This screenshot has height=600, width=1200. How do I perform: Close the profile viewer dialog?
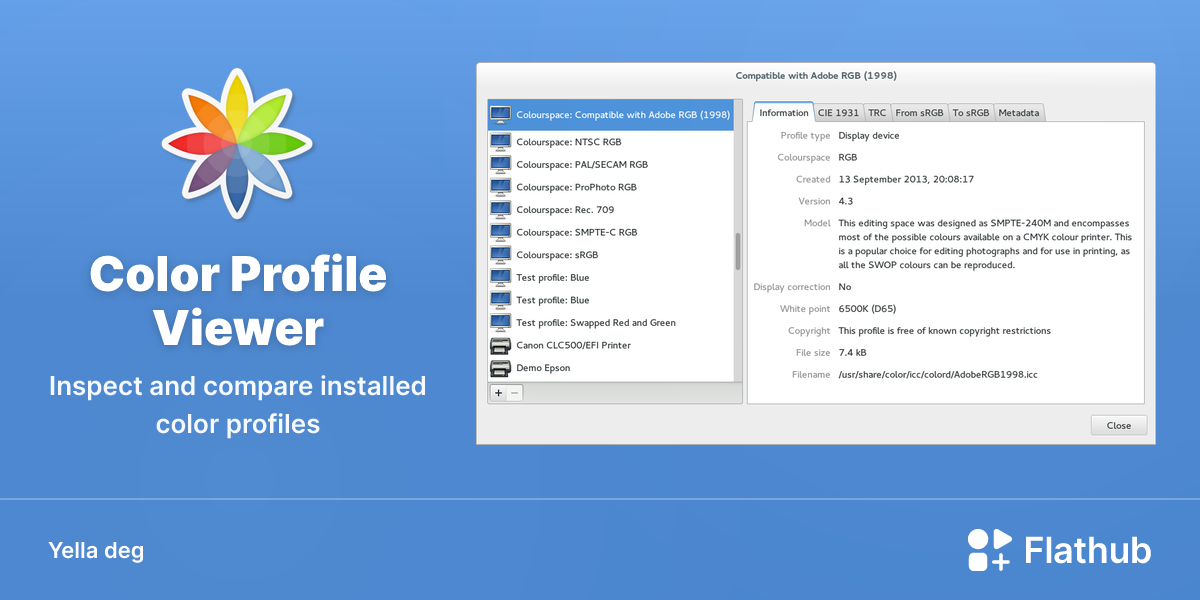pos(1119,425)
